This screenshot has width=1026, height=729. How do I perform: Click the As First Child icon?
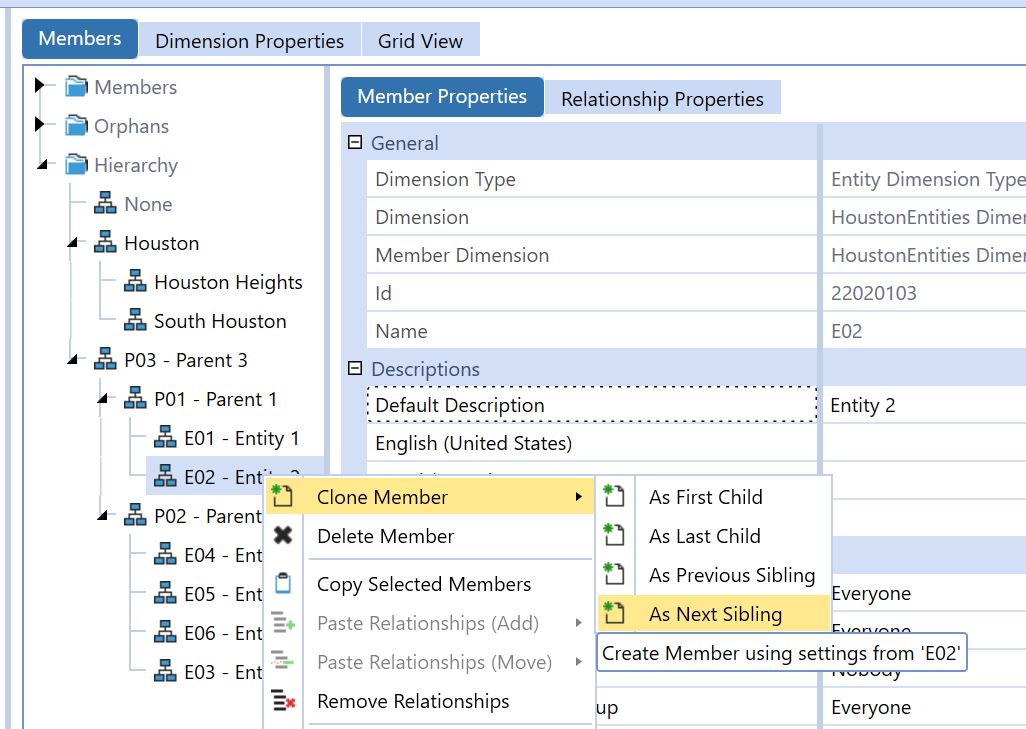tap(614, 497)
